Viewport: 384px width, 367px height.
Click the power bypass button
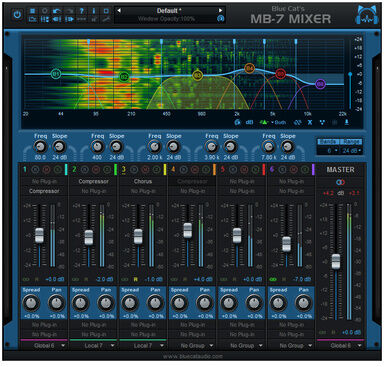[17, 14]
